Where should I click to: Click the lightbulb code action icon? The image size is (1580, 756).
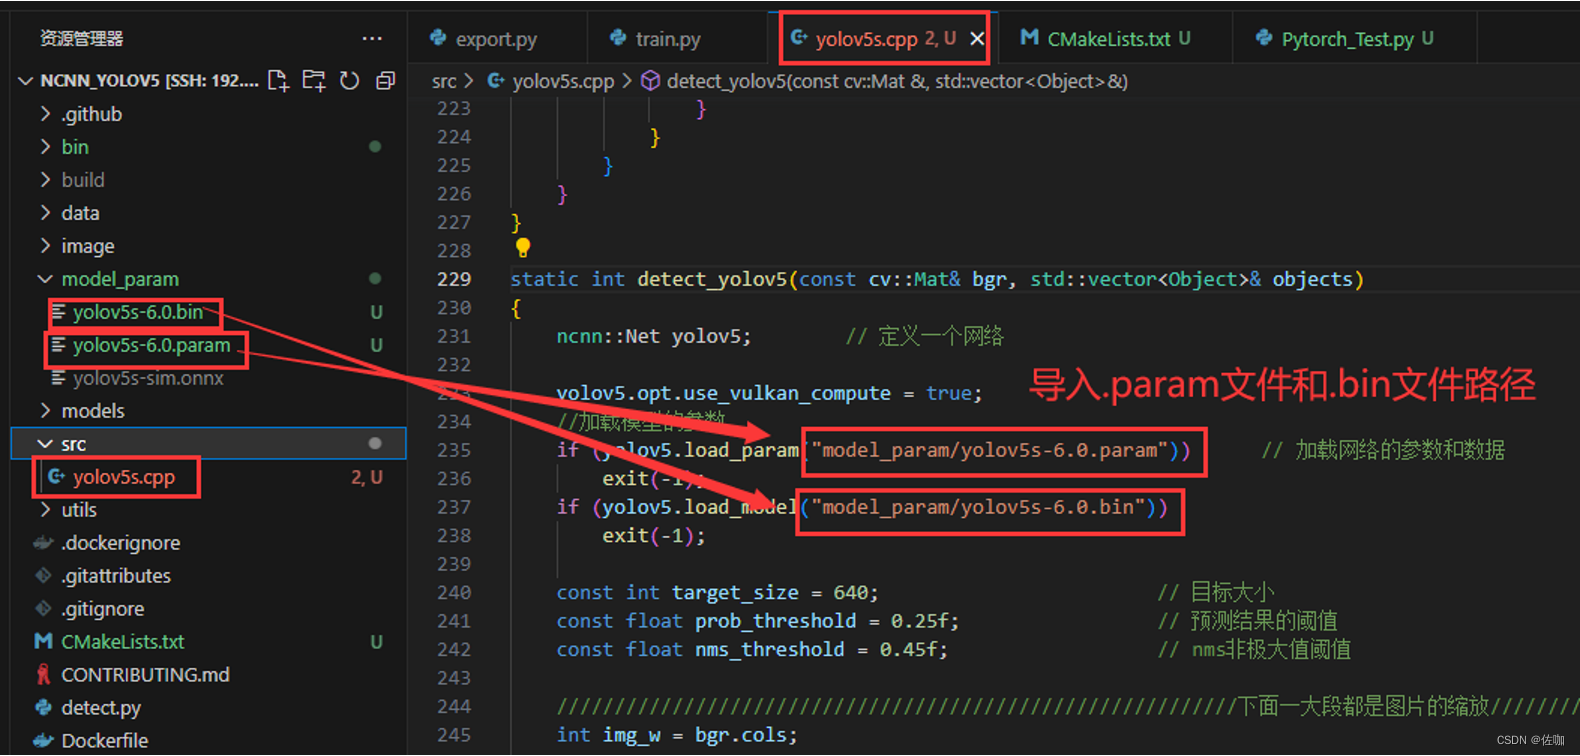pyautogui.click(x=522, y=246)
